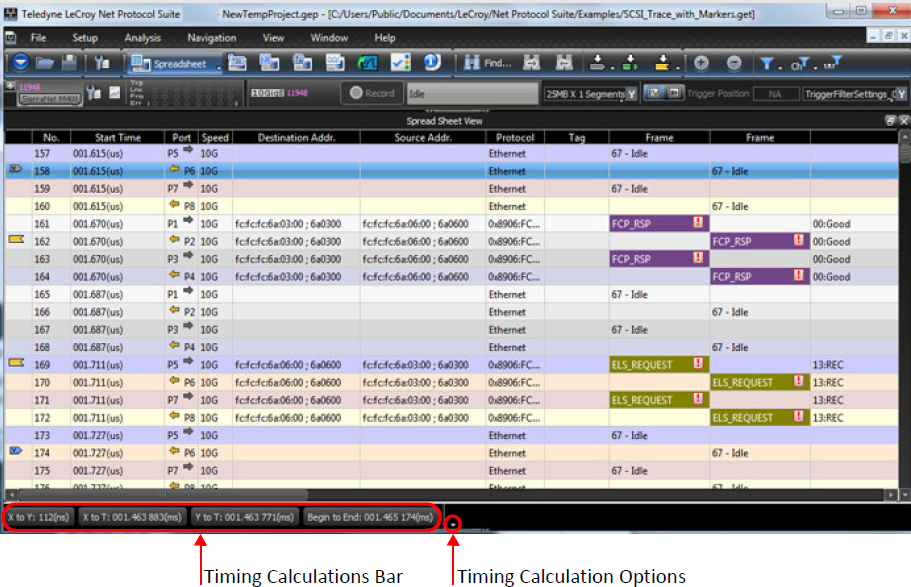Open the File menu

click(38, 38)
